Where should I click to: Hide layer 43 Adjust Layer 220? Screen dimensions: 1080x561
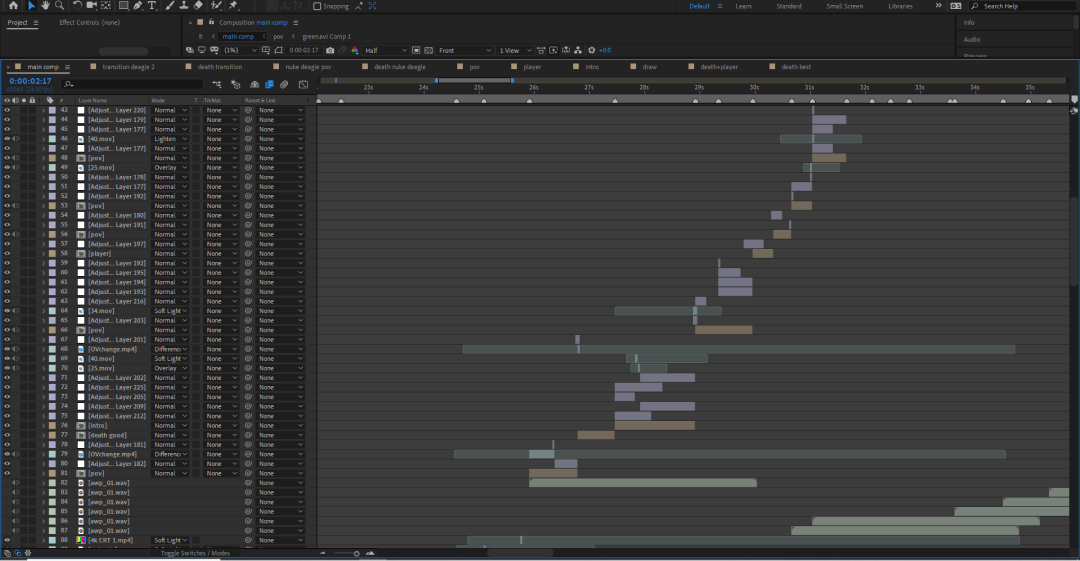(7, 110)
